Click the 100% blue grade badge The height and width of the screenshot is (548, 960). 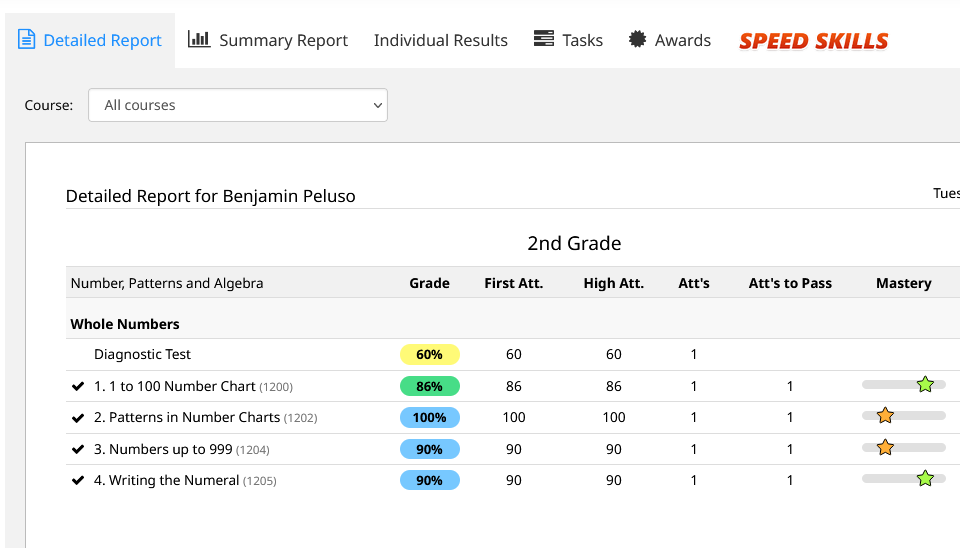click(x=429, y=417)
